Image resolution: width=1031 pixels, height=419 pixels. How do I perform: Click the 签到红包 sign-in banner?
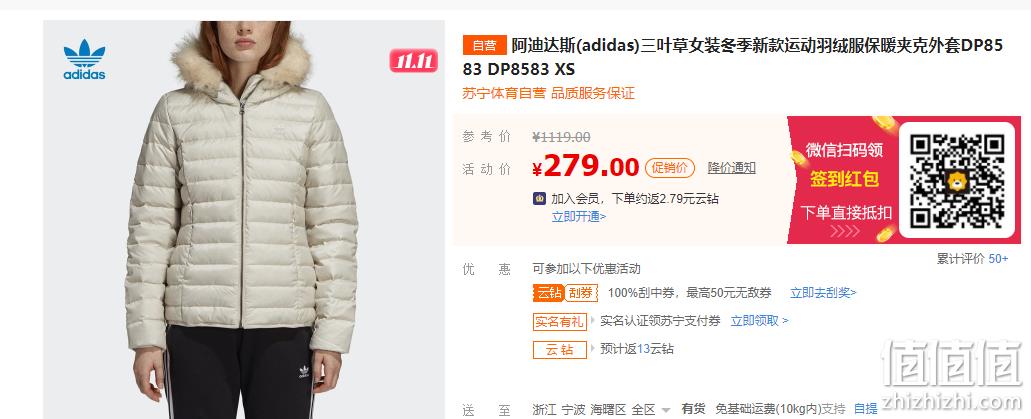(844, 180)
